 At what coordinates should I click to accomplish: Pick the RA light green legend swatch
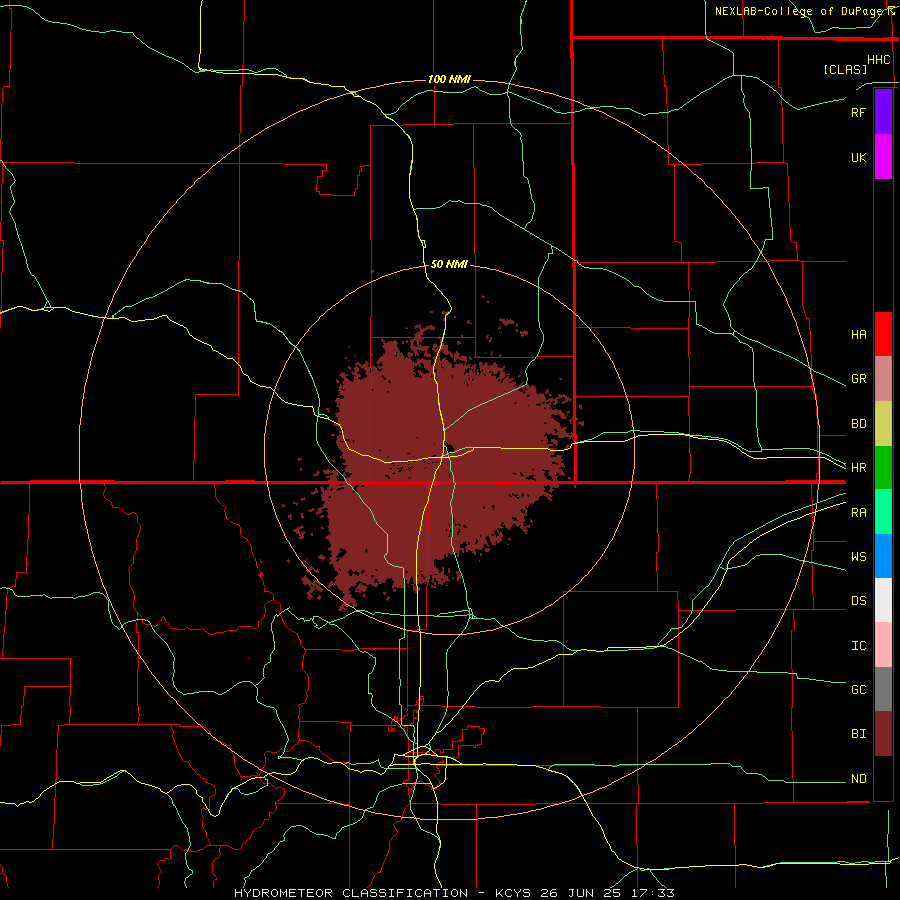pyautogui.click(x=883, y=512)
